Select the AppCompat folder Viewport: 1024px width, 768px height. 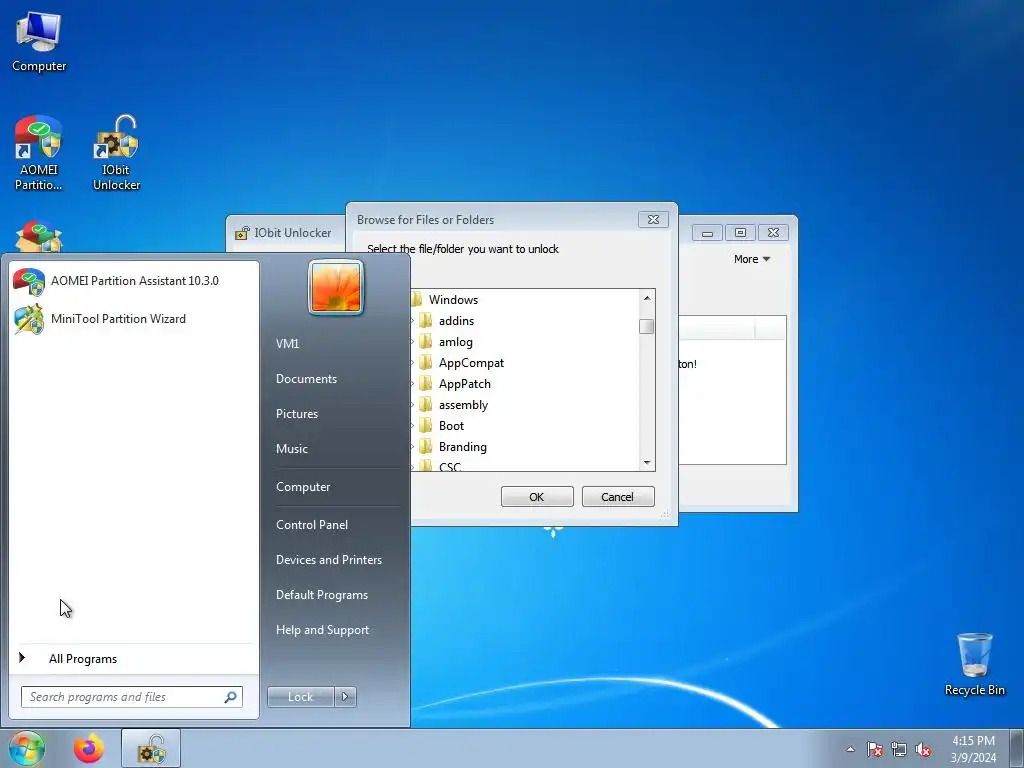[472, 362]
